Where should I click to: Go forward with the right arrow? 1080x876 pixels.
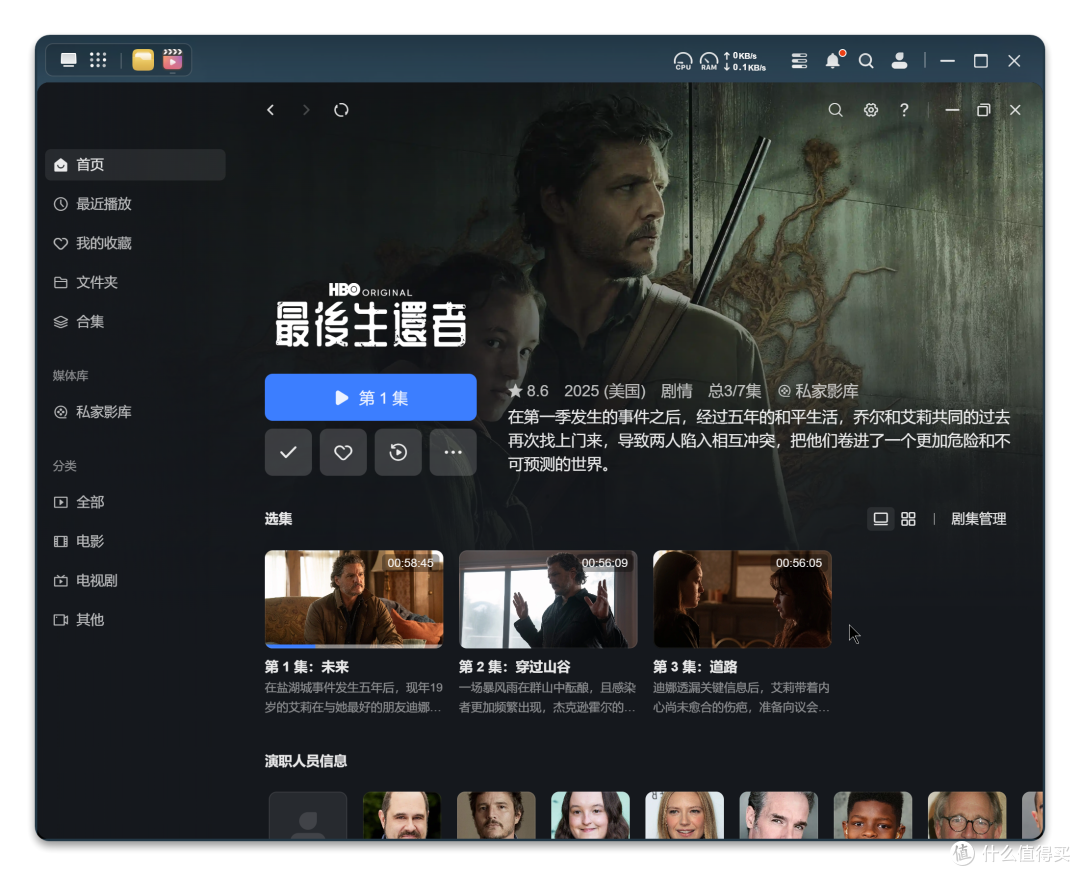pos(306,110)
